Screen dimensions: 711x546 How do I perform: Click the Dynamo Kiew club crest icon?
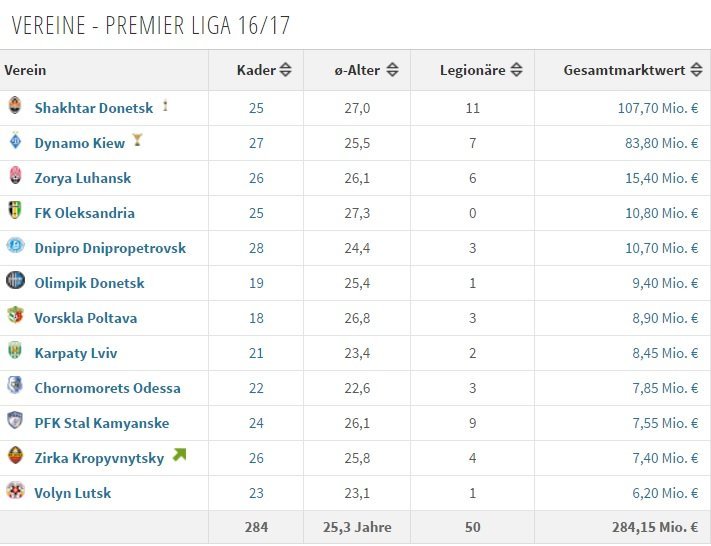tap(15, 142)
